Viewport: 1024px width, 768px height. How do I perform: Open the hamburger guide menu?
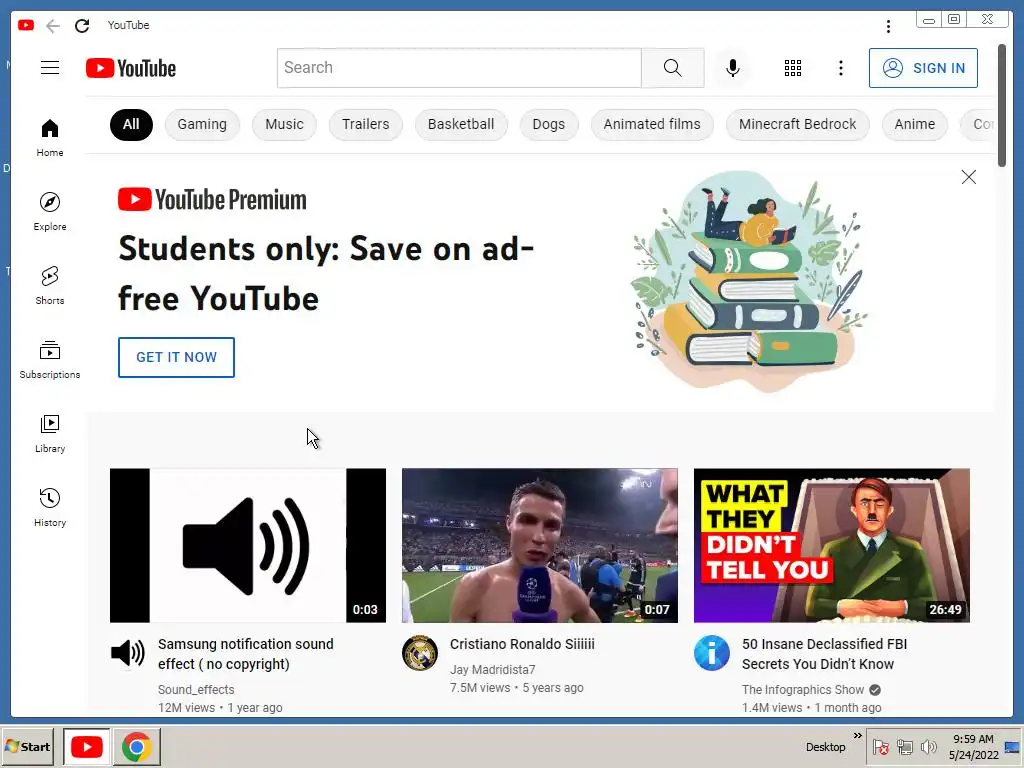click(50, 68)
